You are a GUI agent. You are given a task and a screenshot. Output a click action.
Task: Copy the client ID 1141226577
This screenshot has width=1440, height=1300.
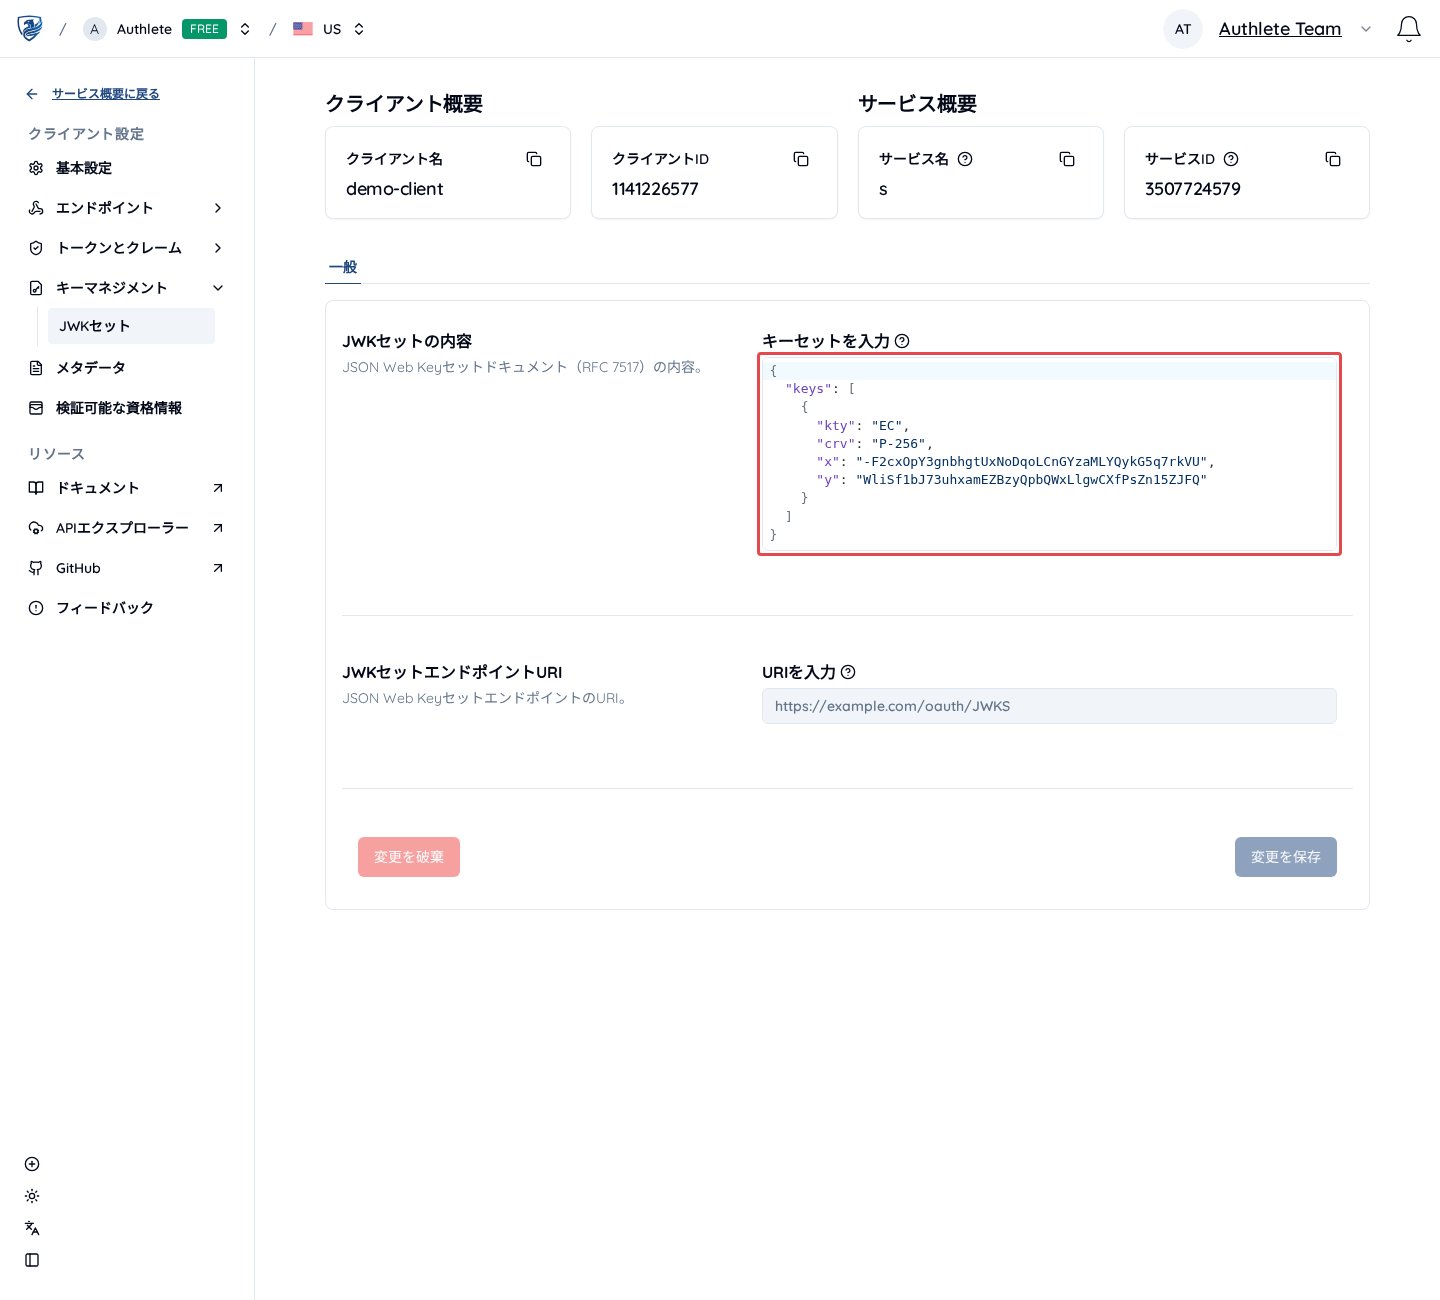pos(801,159)
